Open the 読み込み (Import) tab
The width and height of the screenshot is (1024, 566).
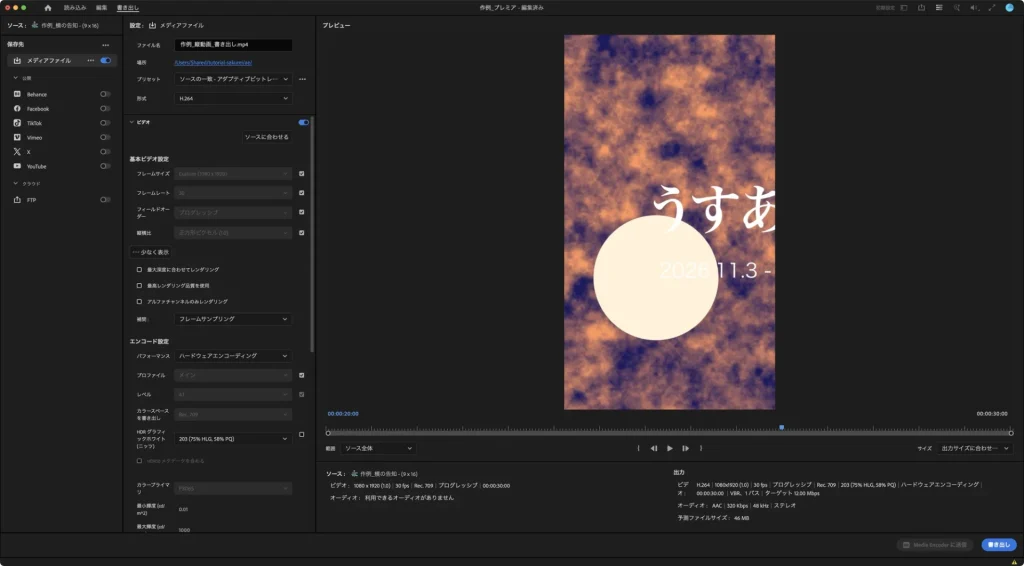[75, 8]
